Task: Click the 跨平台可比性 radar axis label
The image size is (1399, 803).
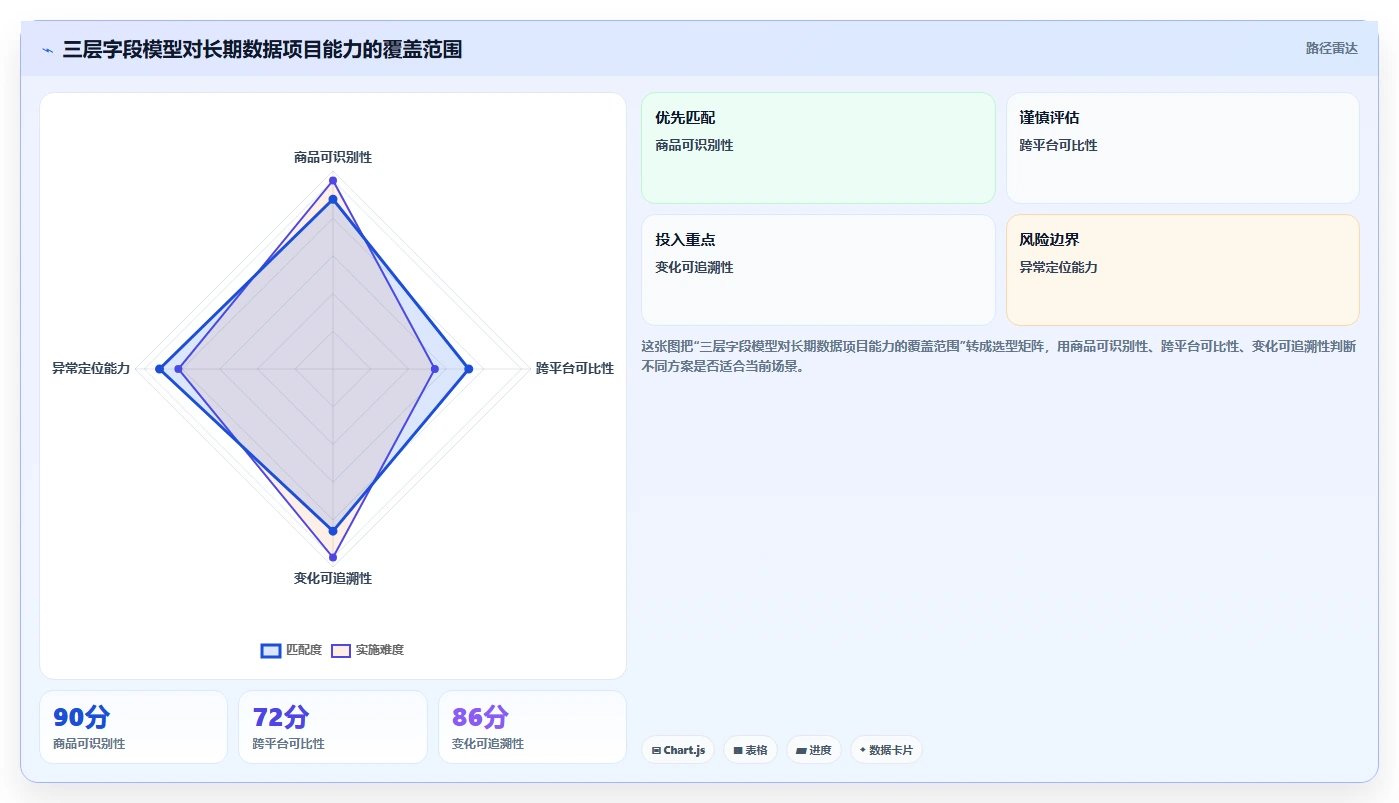Action: tap(575, 368)
